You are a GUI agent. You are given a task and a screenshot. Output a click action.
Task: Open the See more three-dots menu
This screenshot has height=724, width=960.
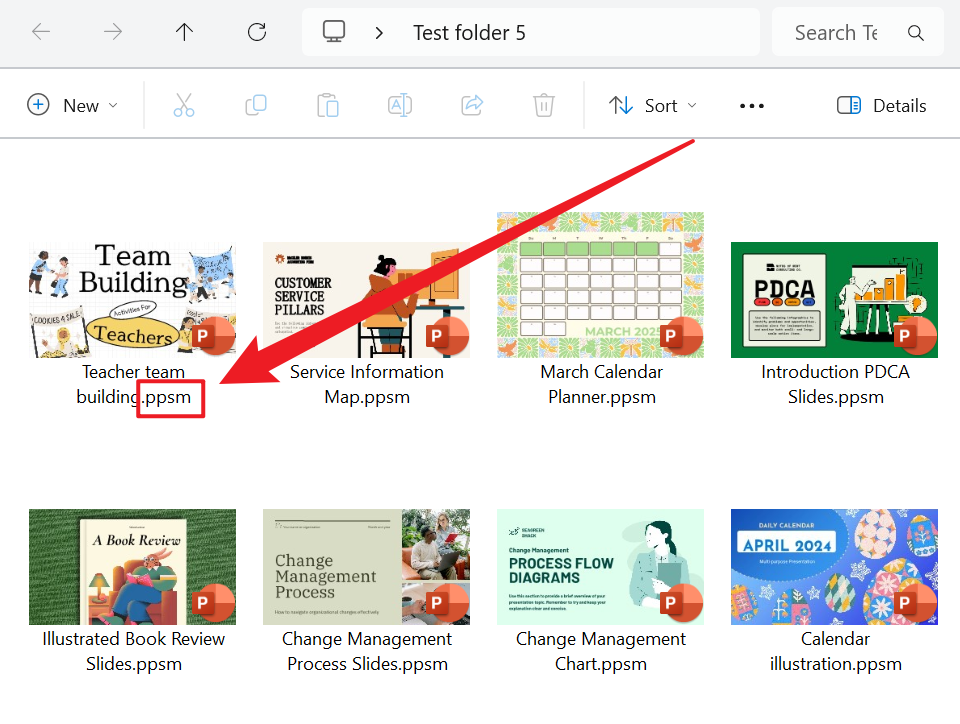[752, 106]
